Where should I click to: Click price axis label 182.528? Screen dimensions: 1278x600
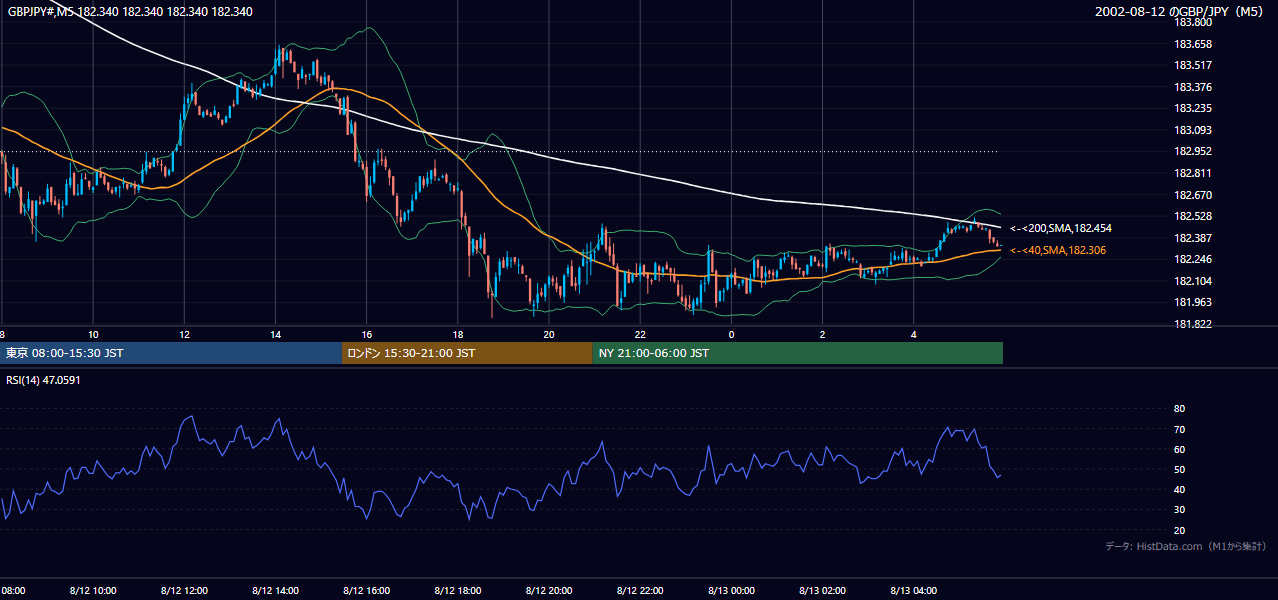pos(1193,216)
